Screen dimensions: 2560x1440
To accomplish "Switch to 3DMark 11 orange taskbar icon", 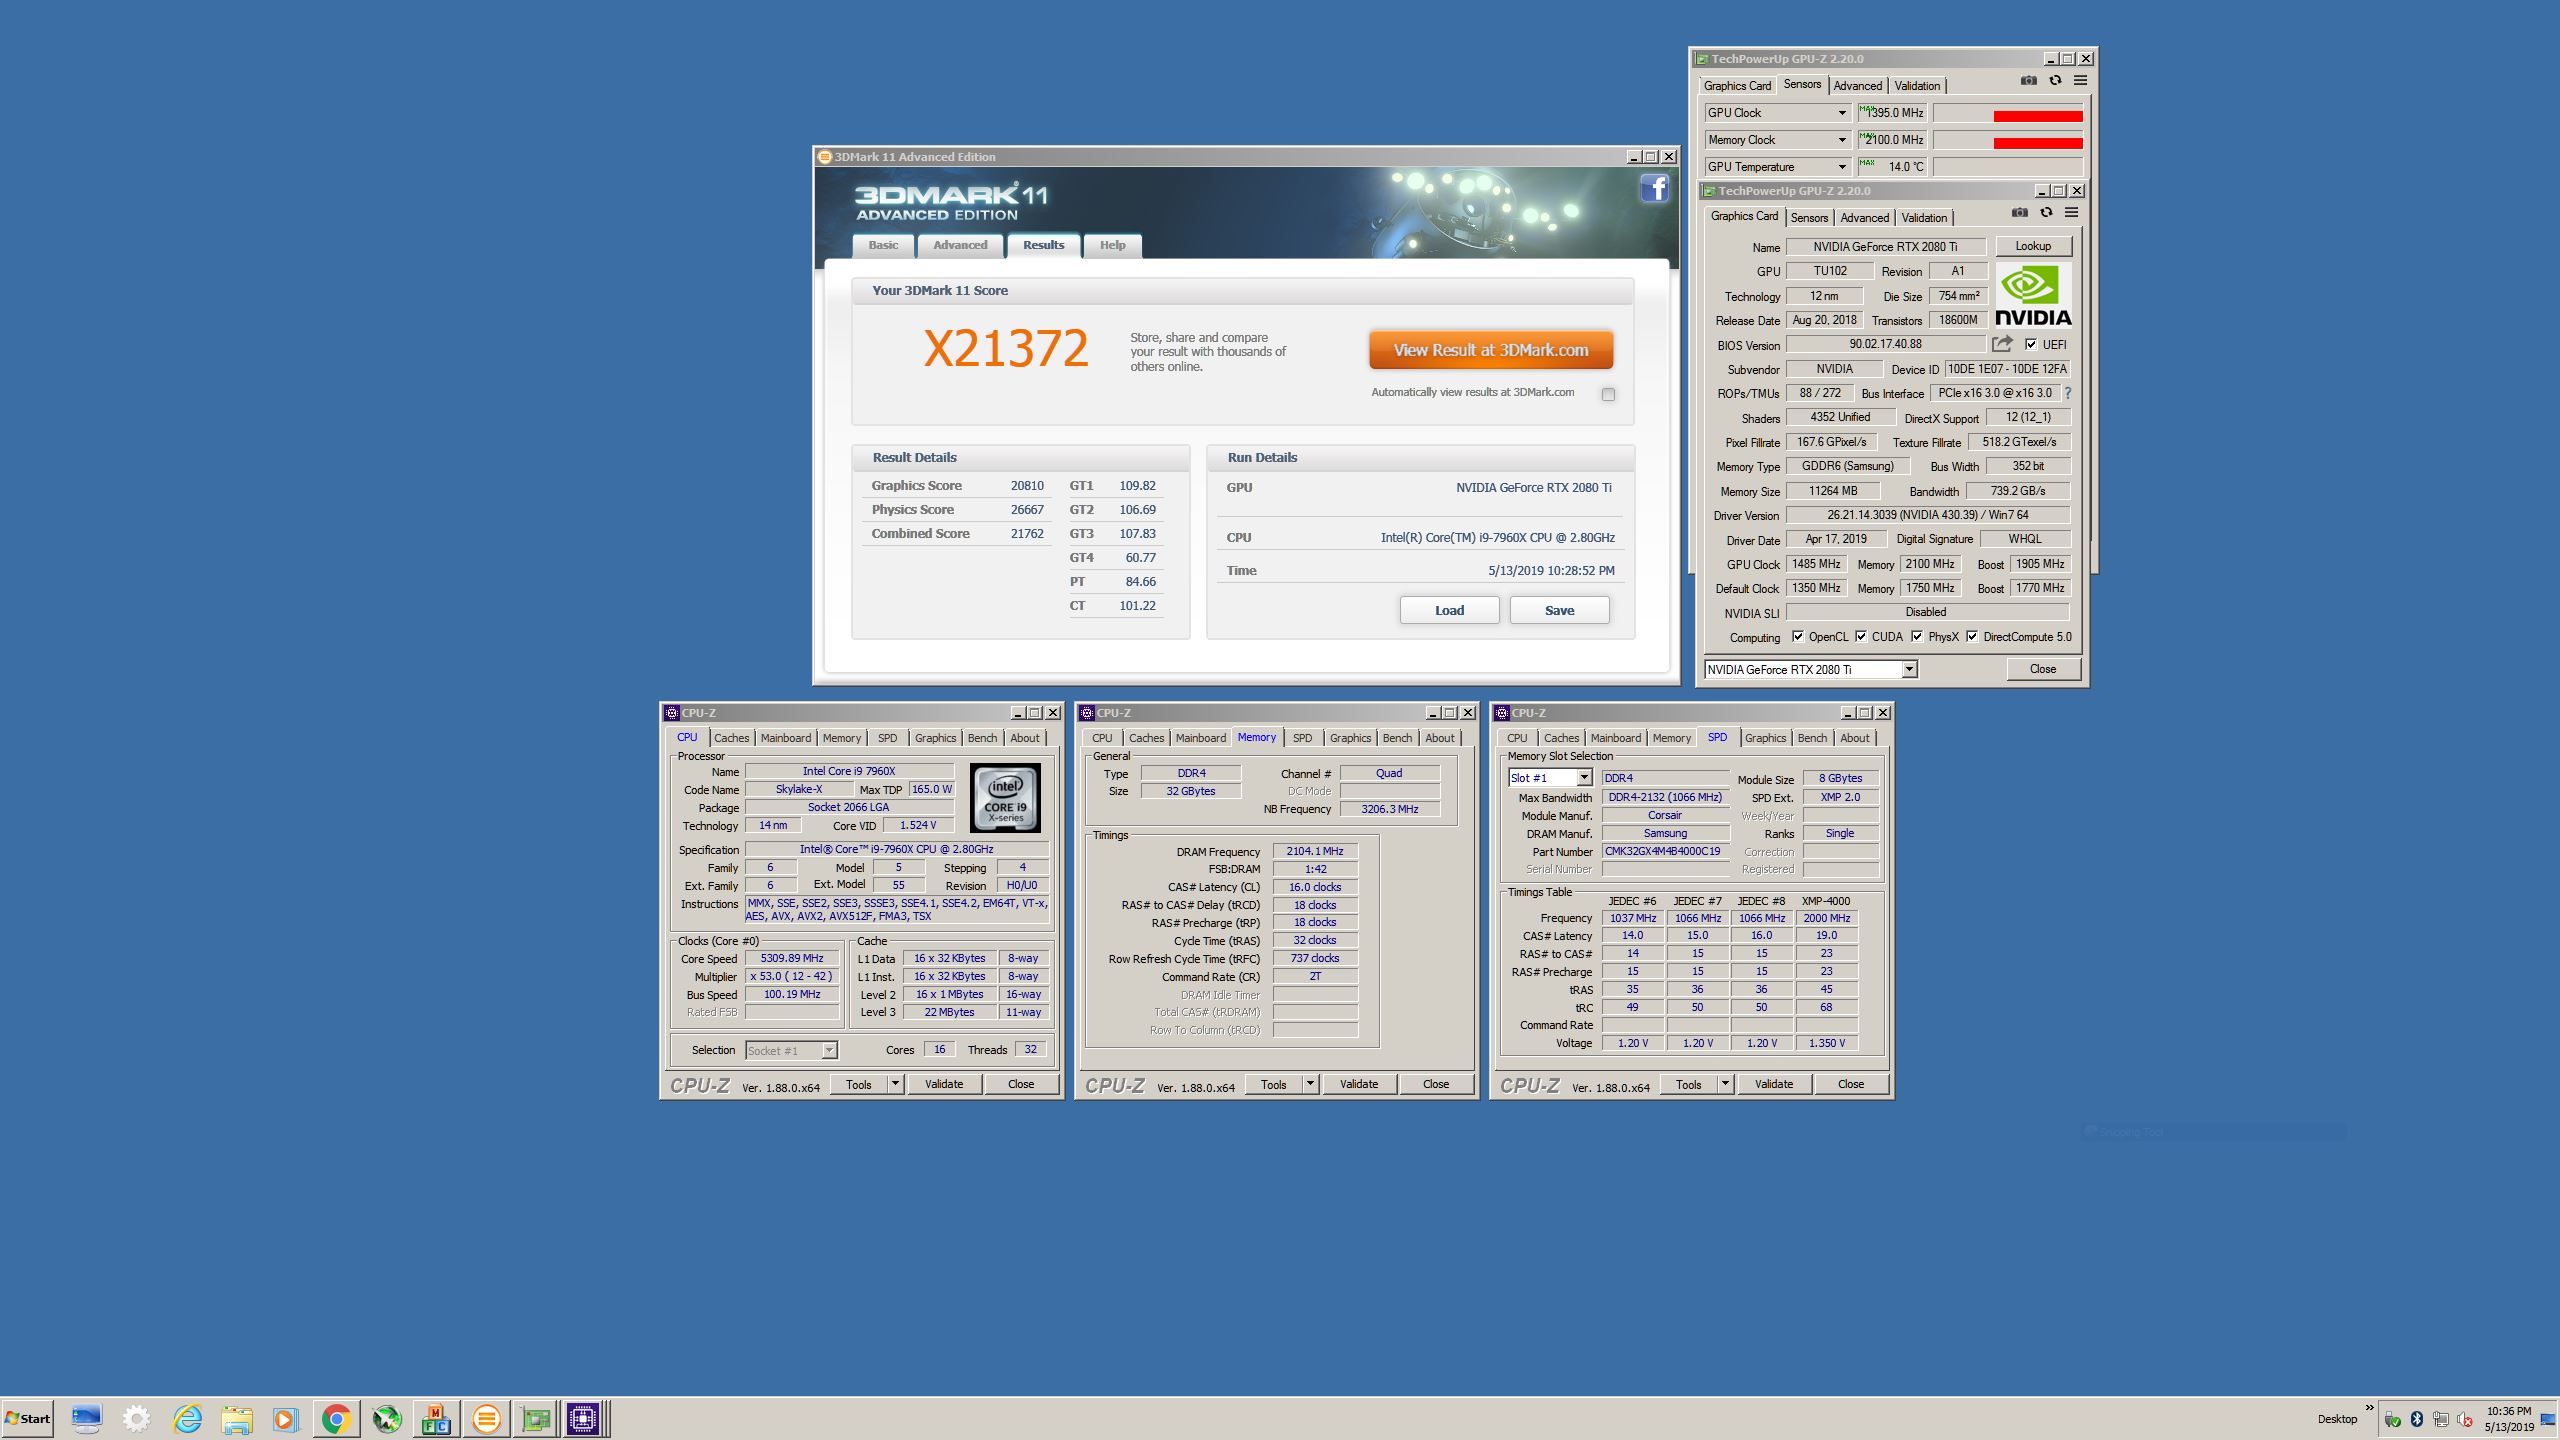I will (486, 1418).
